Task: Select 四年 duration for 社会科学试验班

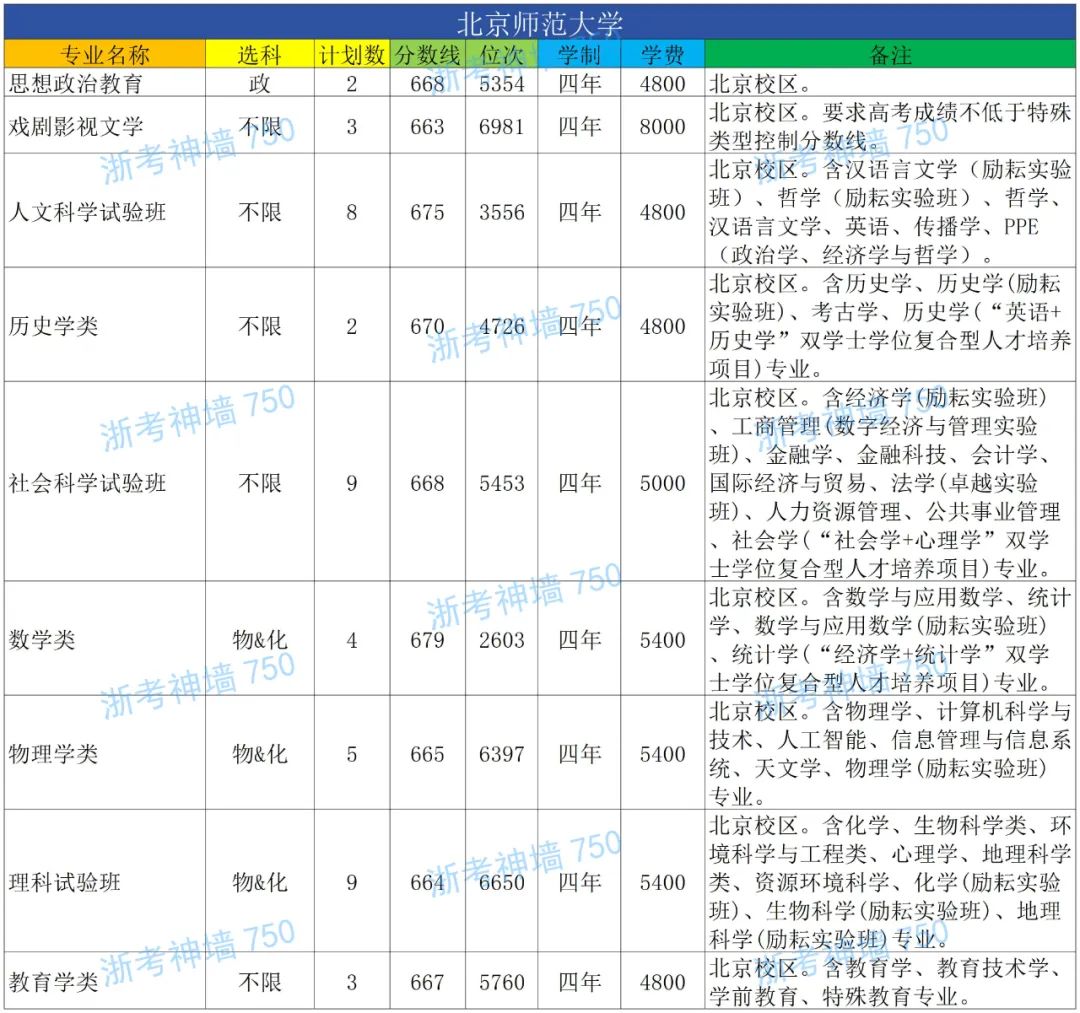Action: point(579,483)
